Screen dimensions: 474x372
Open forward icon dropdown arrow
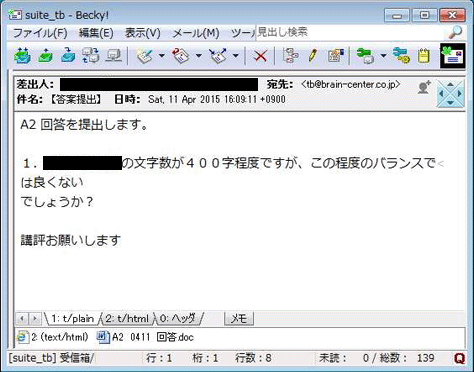235,55
